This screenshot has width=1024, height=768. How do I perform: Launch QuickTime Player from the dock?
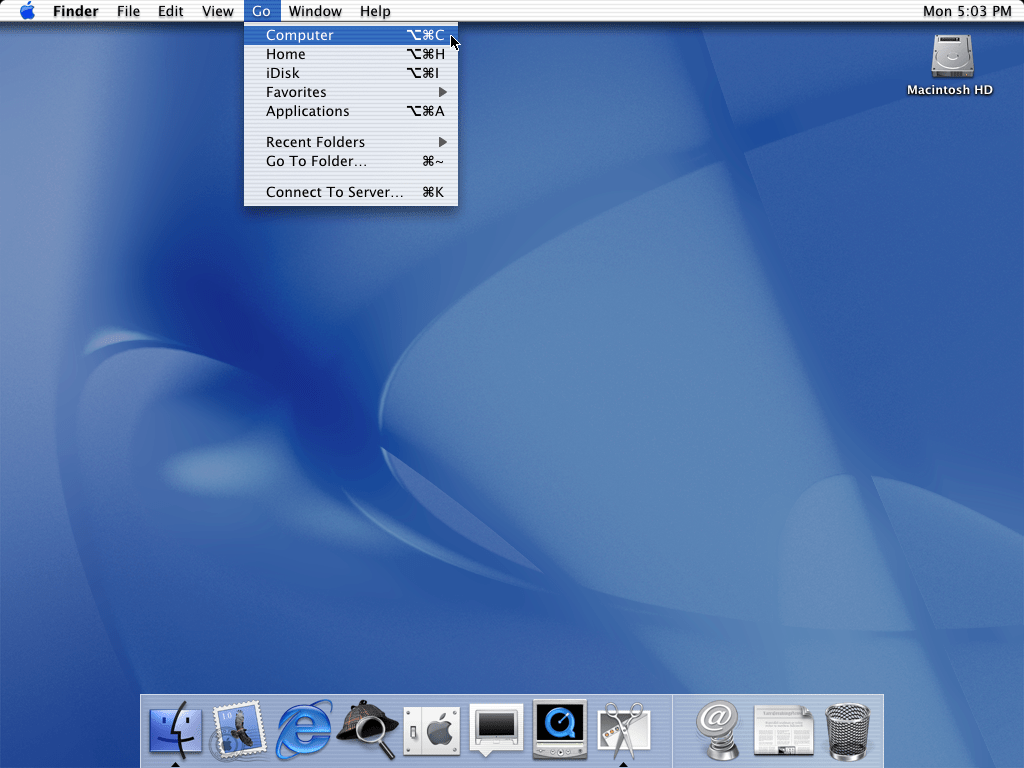click(560, 731)
